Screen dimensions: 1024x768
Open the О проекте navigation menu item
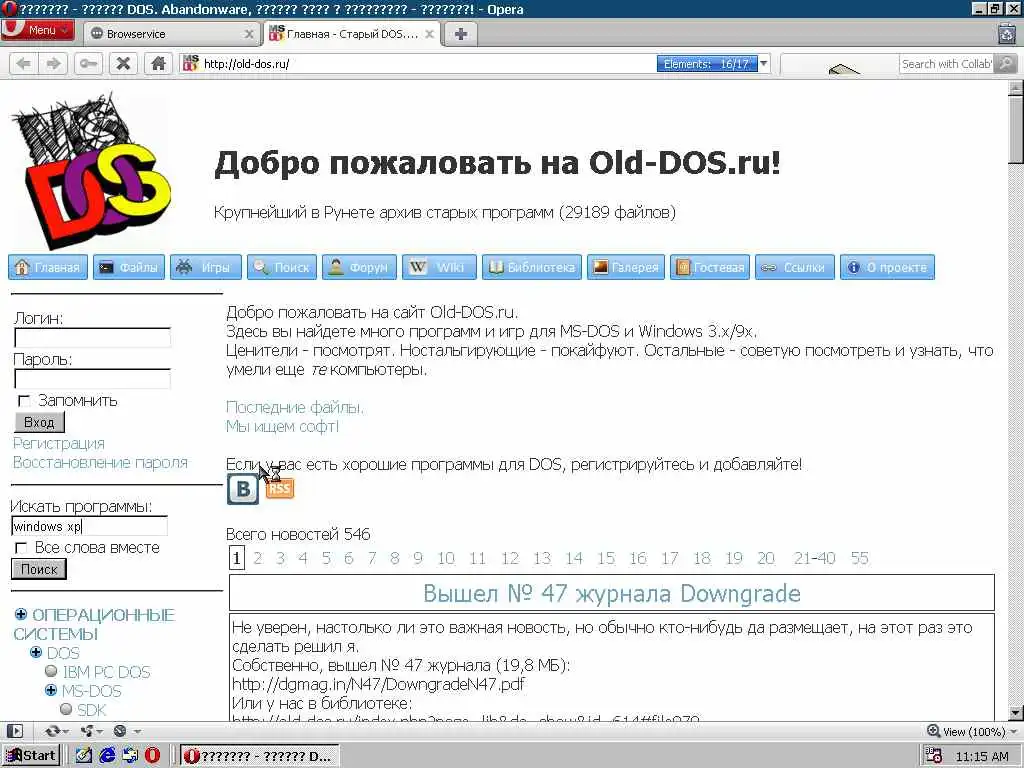[887, 267]
